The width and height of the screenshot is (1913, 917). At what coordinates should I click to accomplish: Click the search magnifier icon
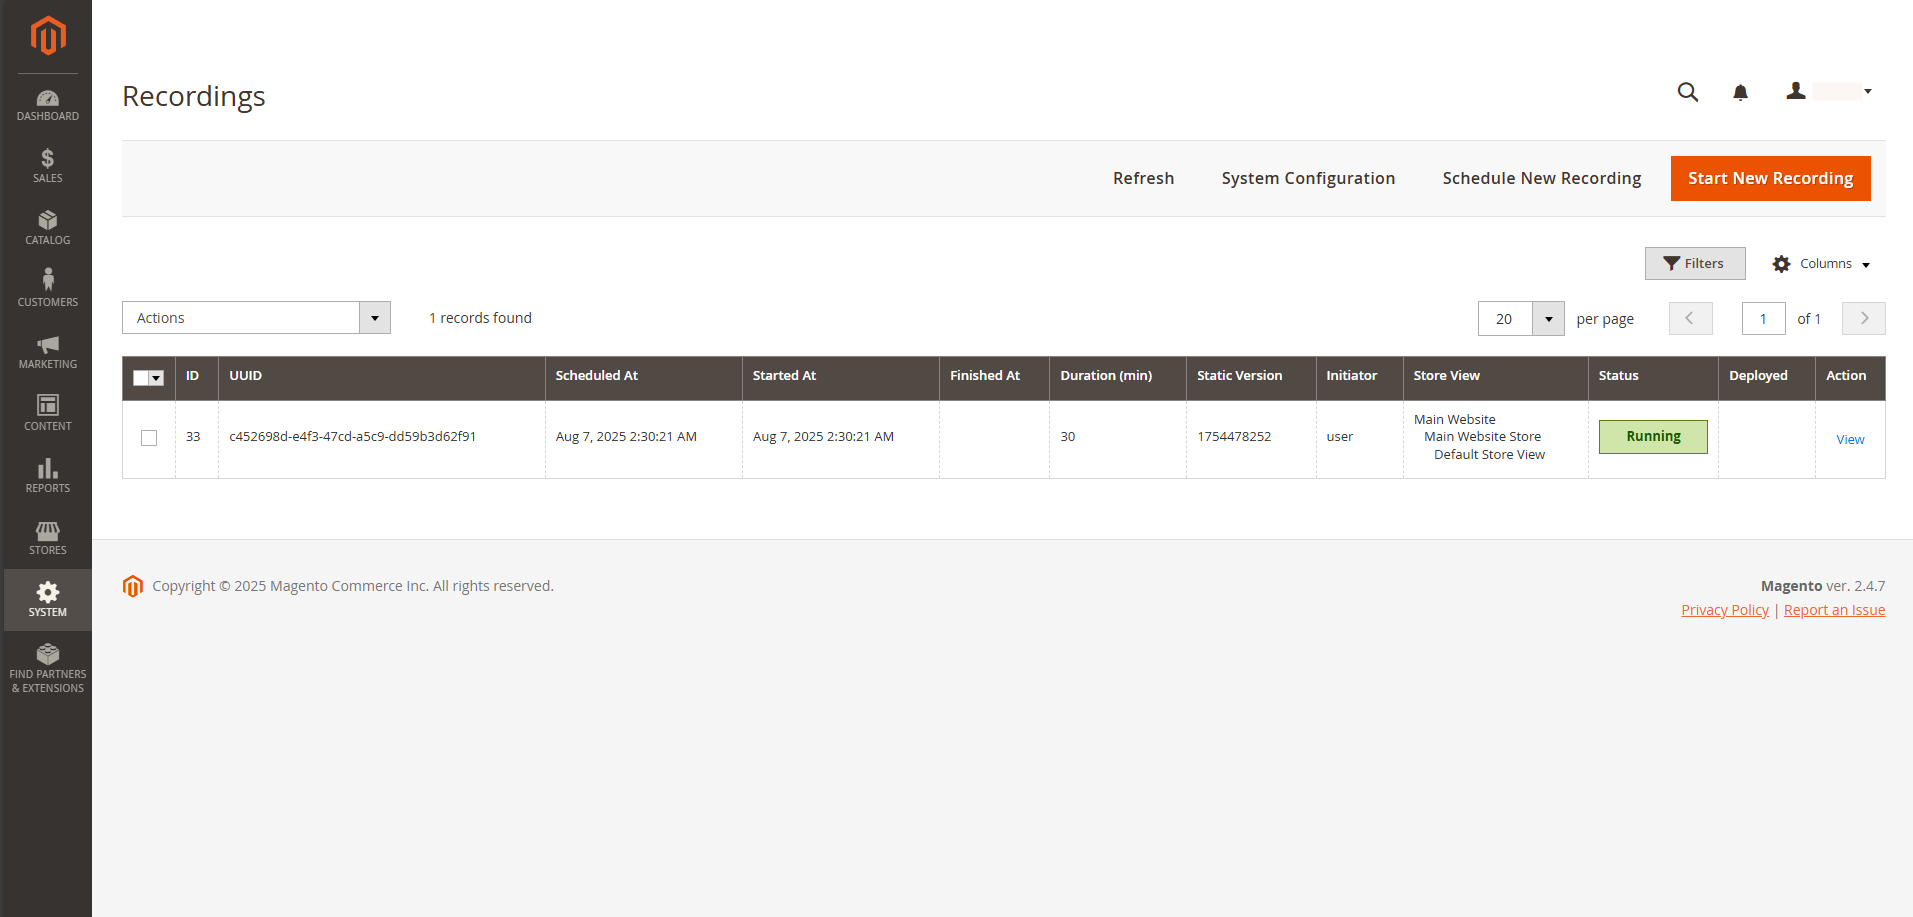pos(1688,92)
